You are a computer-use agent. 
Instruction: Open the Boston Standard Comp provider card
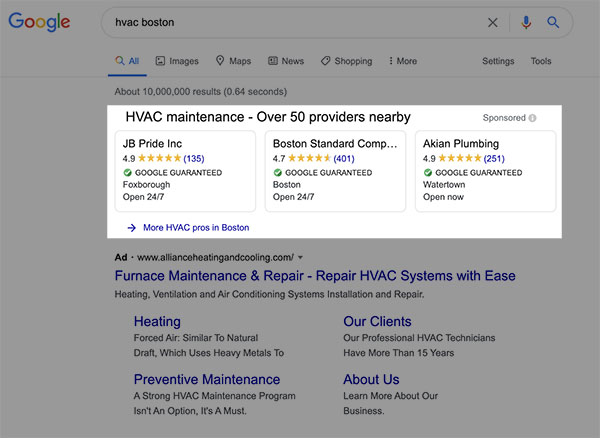tap(335, 171)
